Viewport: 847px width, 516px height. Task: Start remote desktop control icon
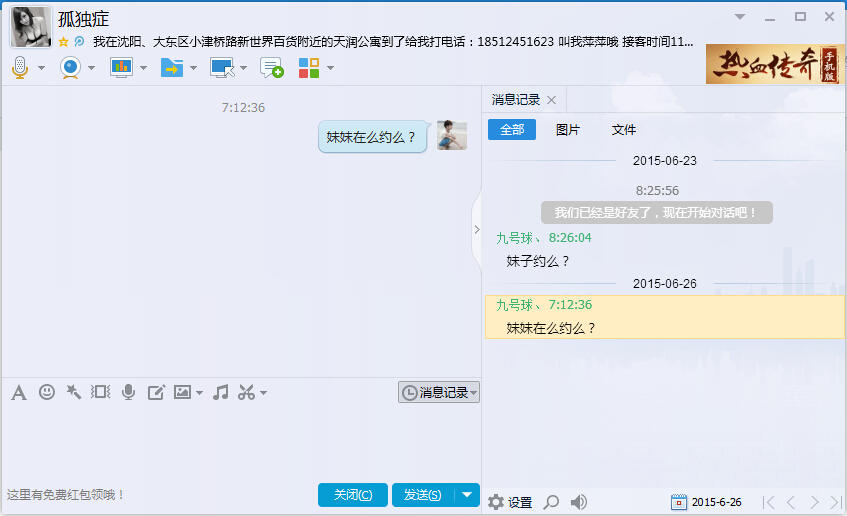(222, 68)
